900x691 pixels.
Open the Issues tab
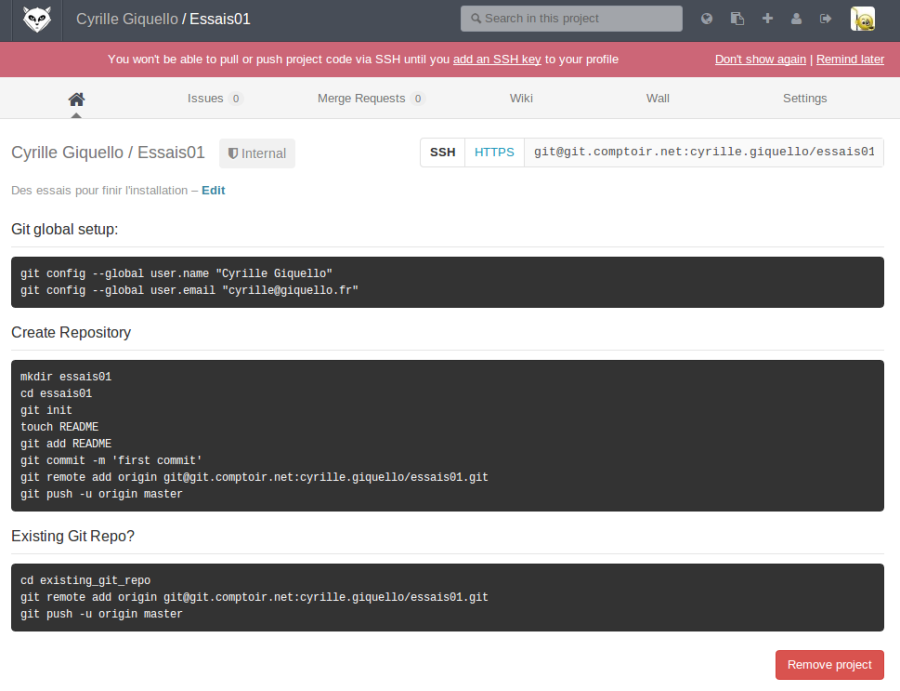coord(206,98)
